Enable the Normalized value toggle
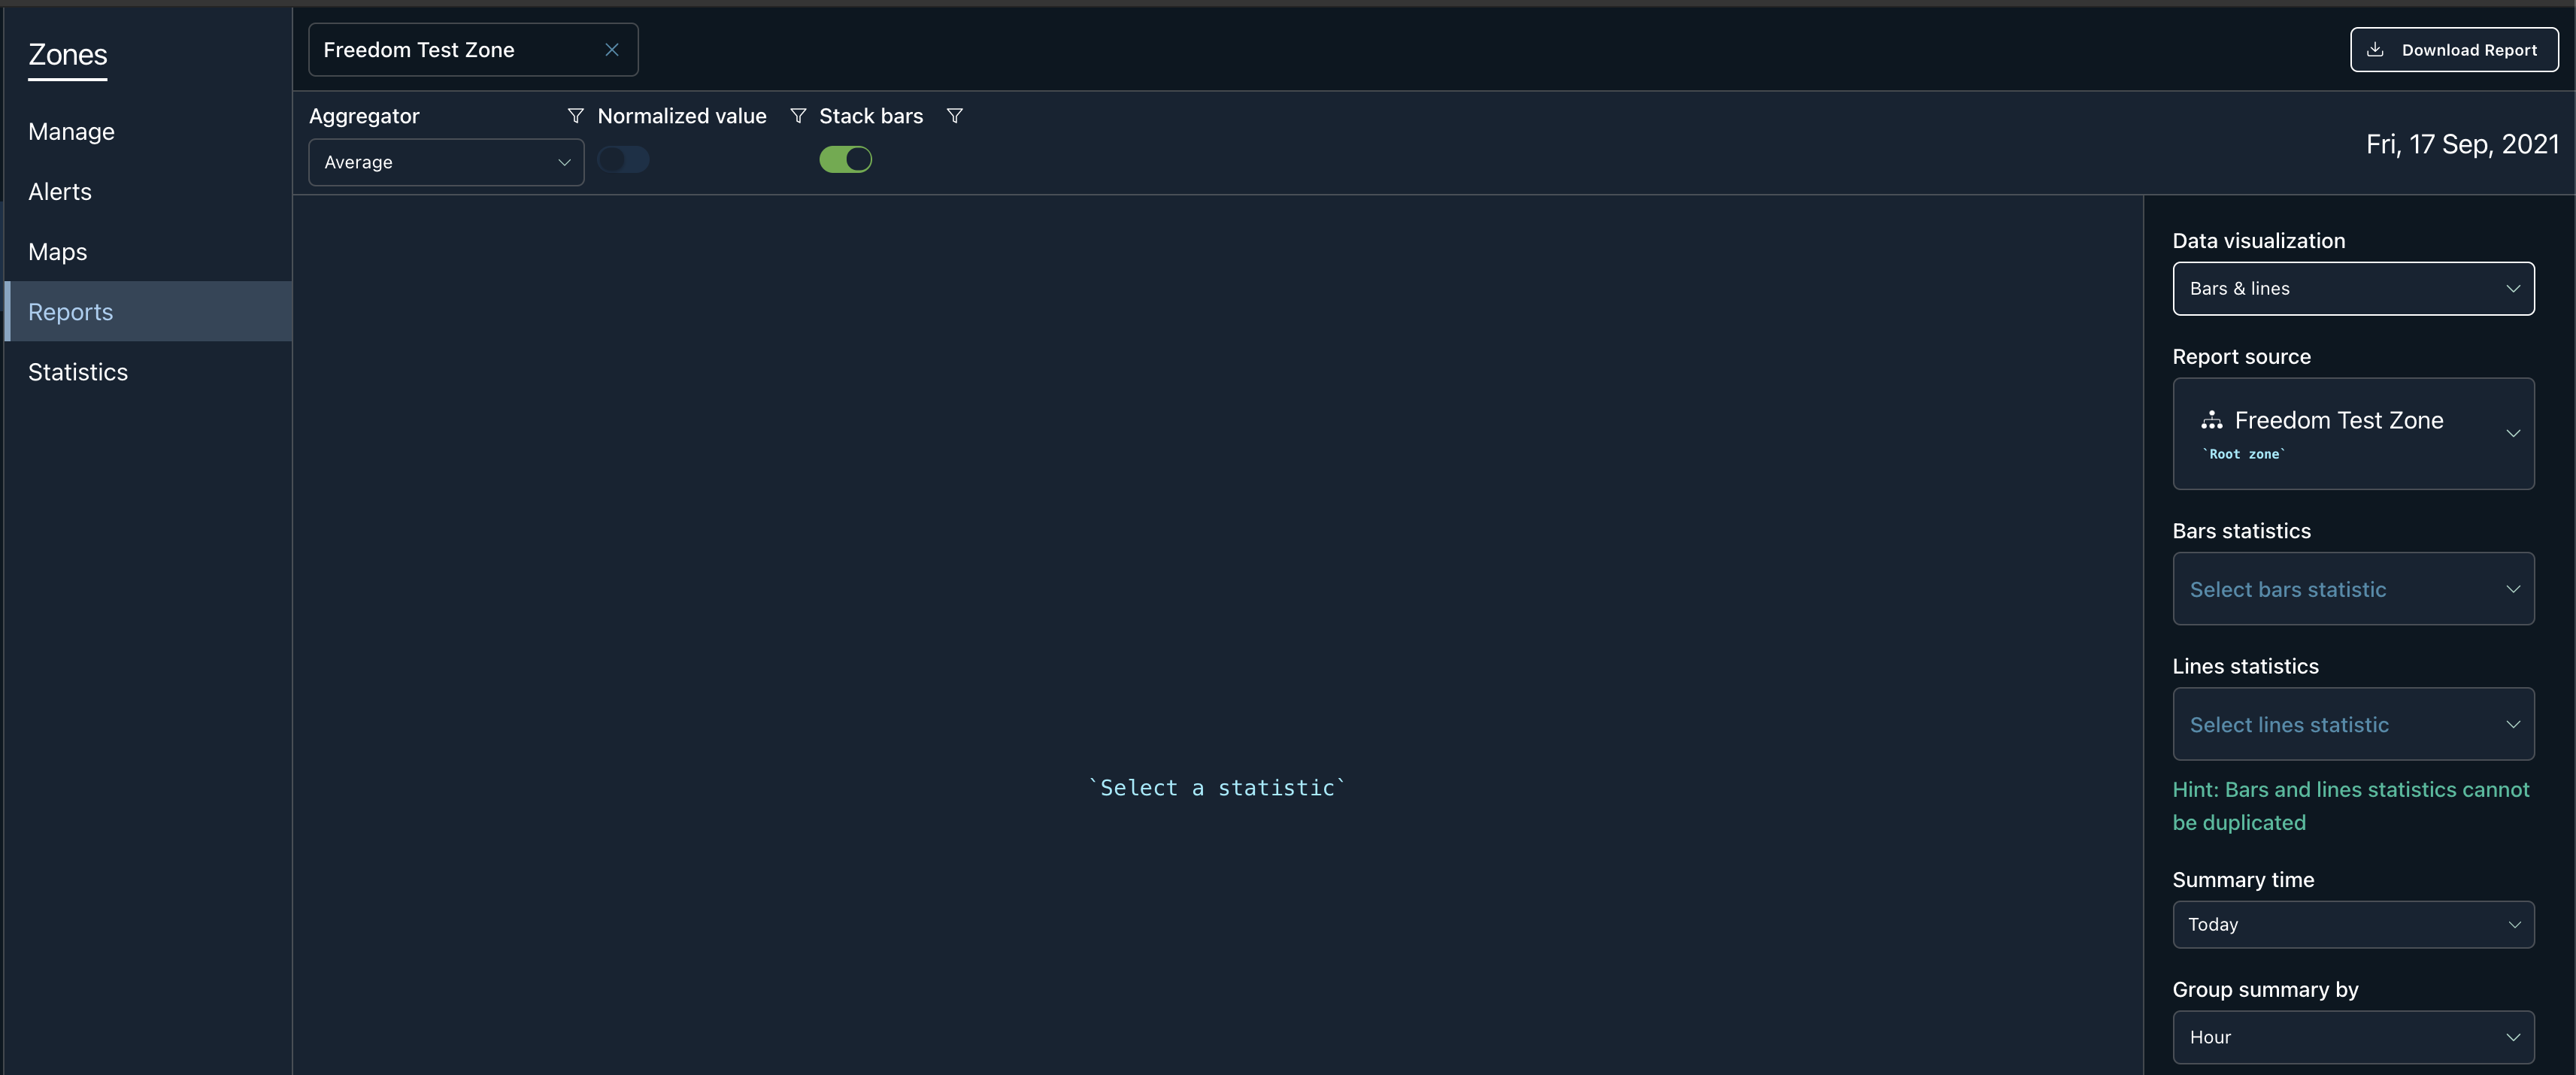Image resolution: width=2576 pixels, height=1075 pixels. (x=623, y=160)
